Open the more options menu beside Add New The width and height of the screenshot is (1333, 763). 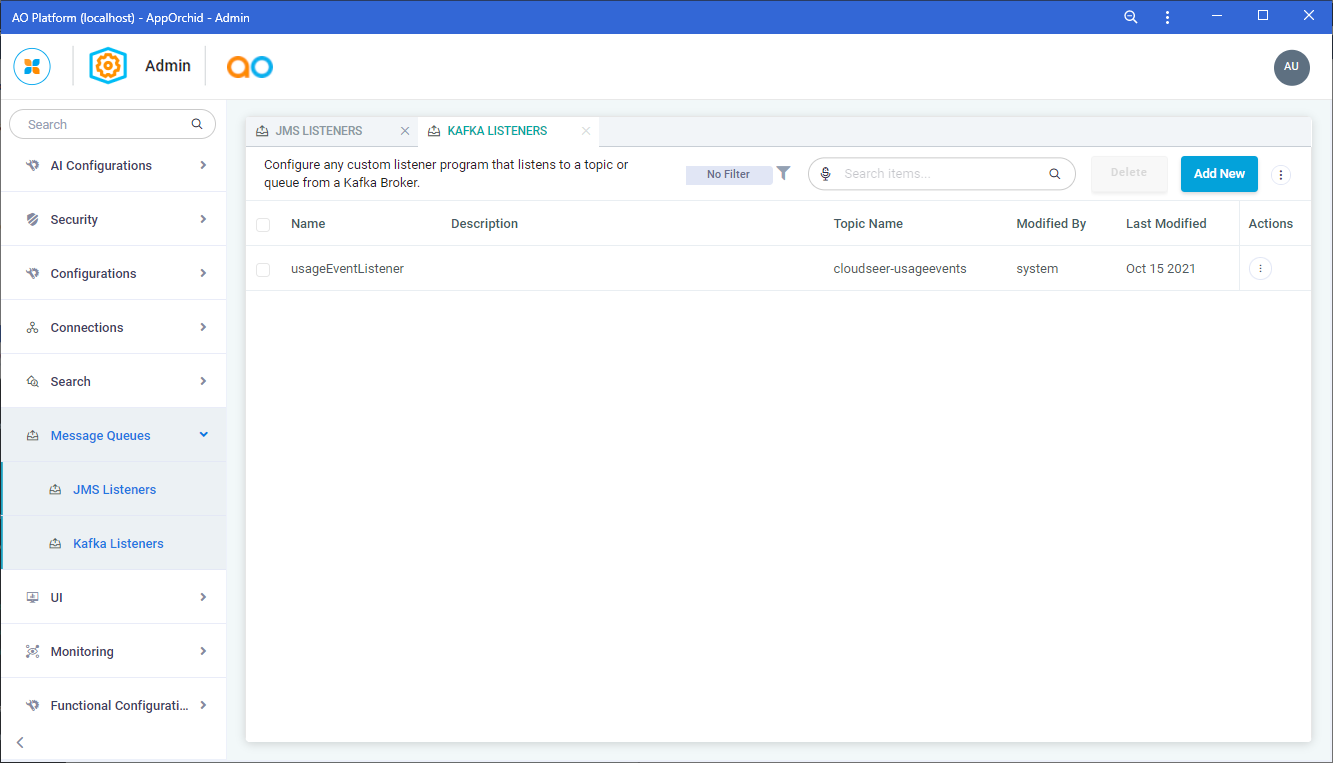1281,174
